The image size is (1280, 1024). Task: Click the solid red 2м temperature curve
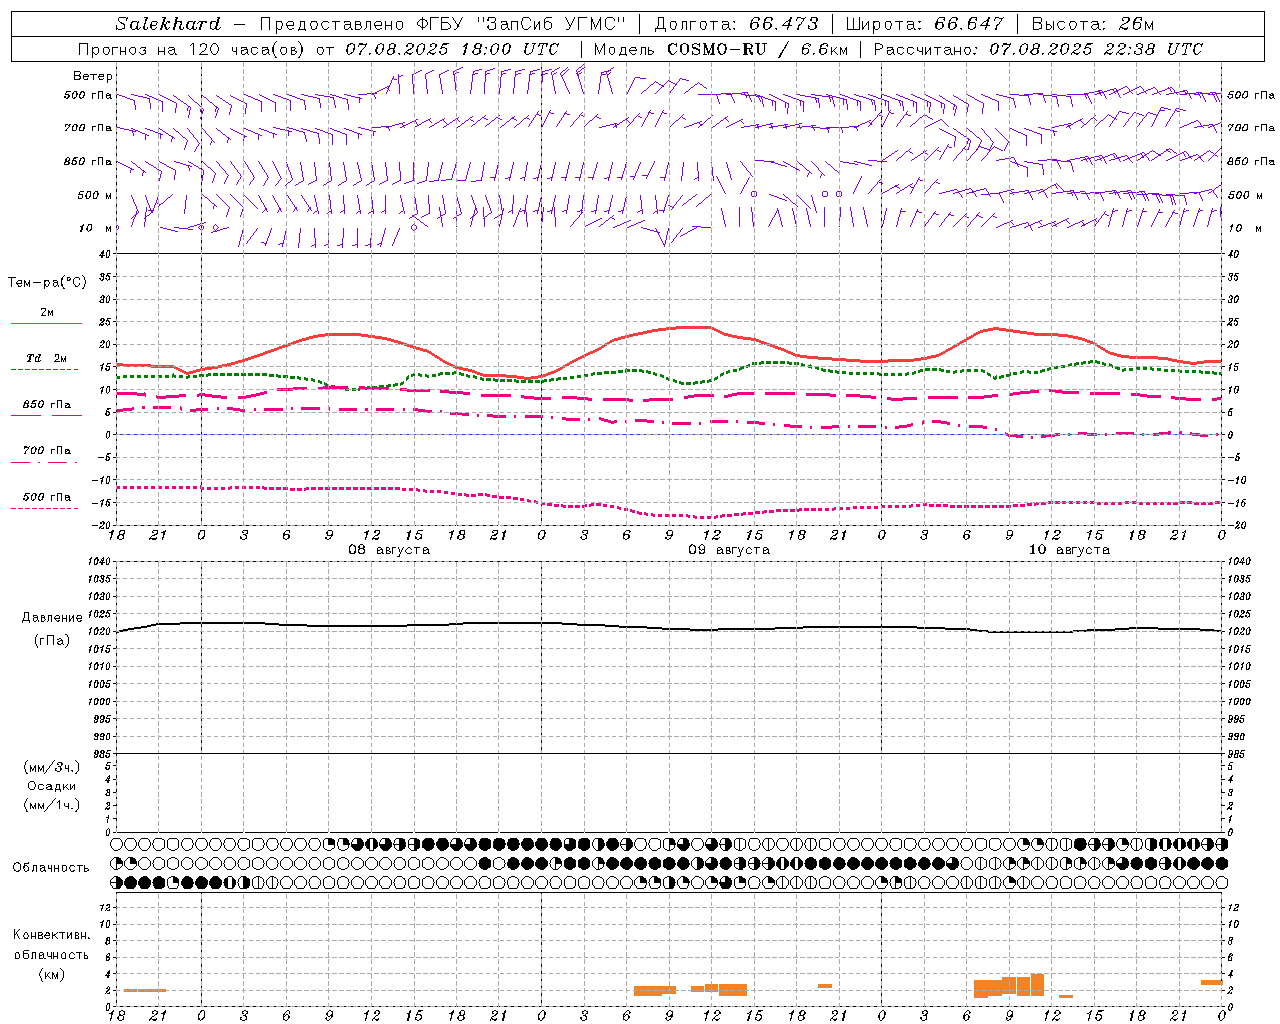click(670, 331)
